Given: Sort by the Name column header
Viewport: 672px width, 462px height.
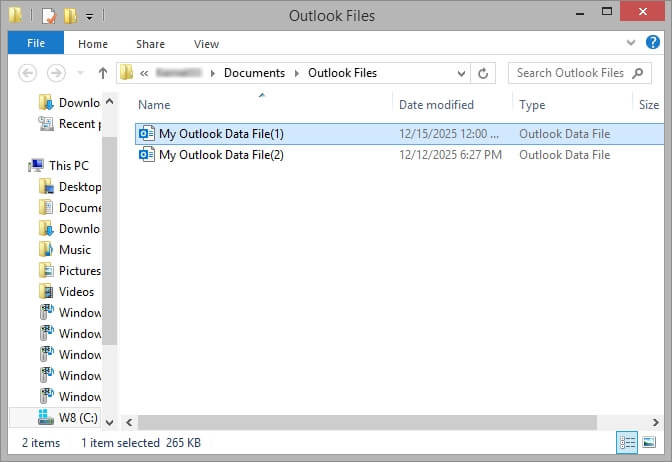Looking at the screenshot, I should 153,105.
